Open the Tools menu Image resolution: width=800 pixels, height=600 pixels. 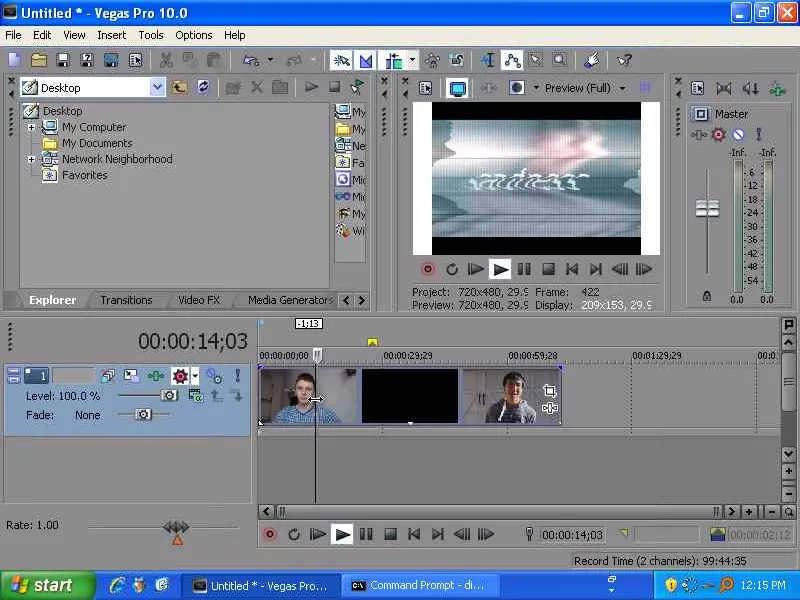(x=151, y=35)
